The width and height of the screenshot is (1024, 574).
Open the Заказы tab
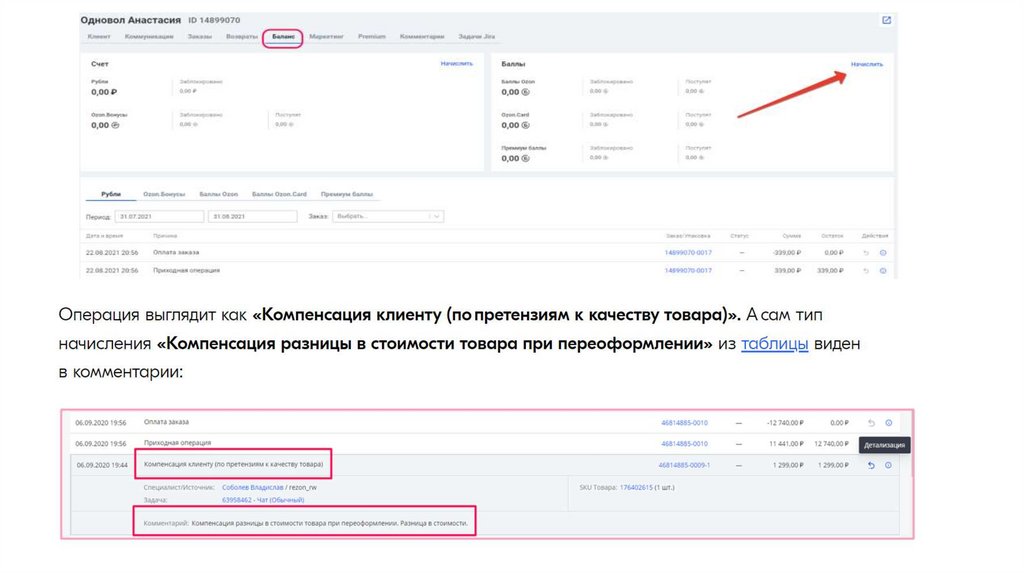point(200,37)
